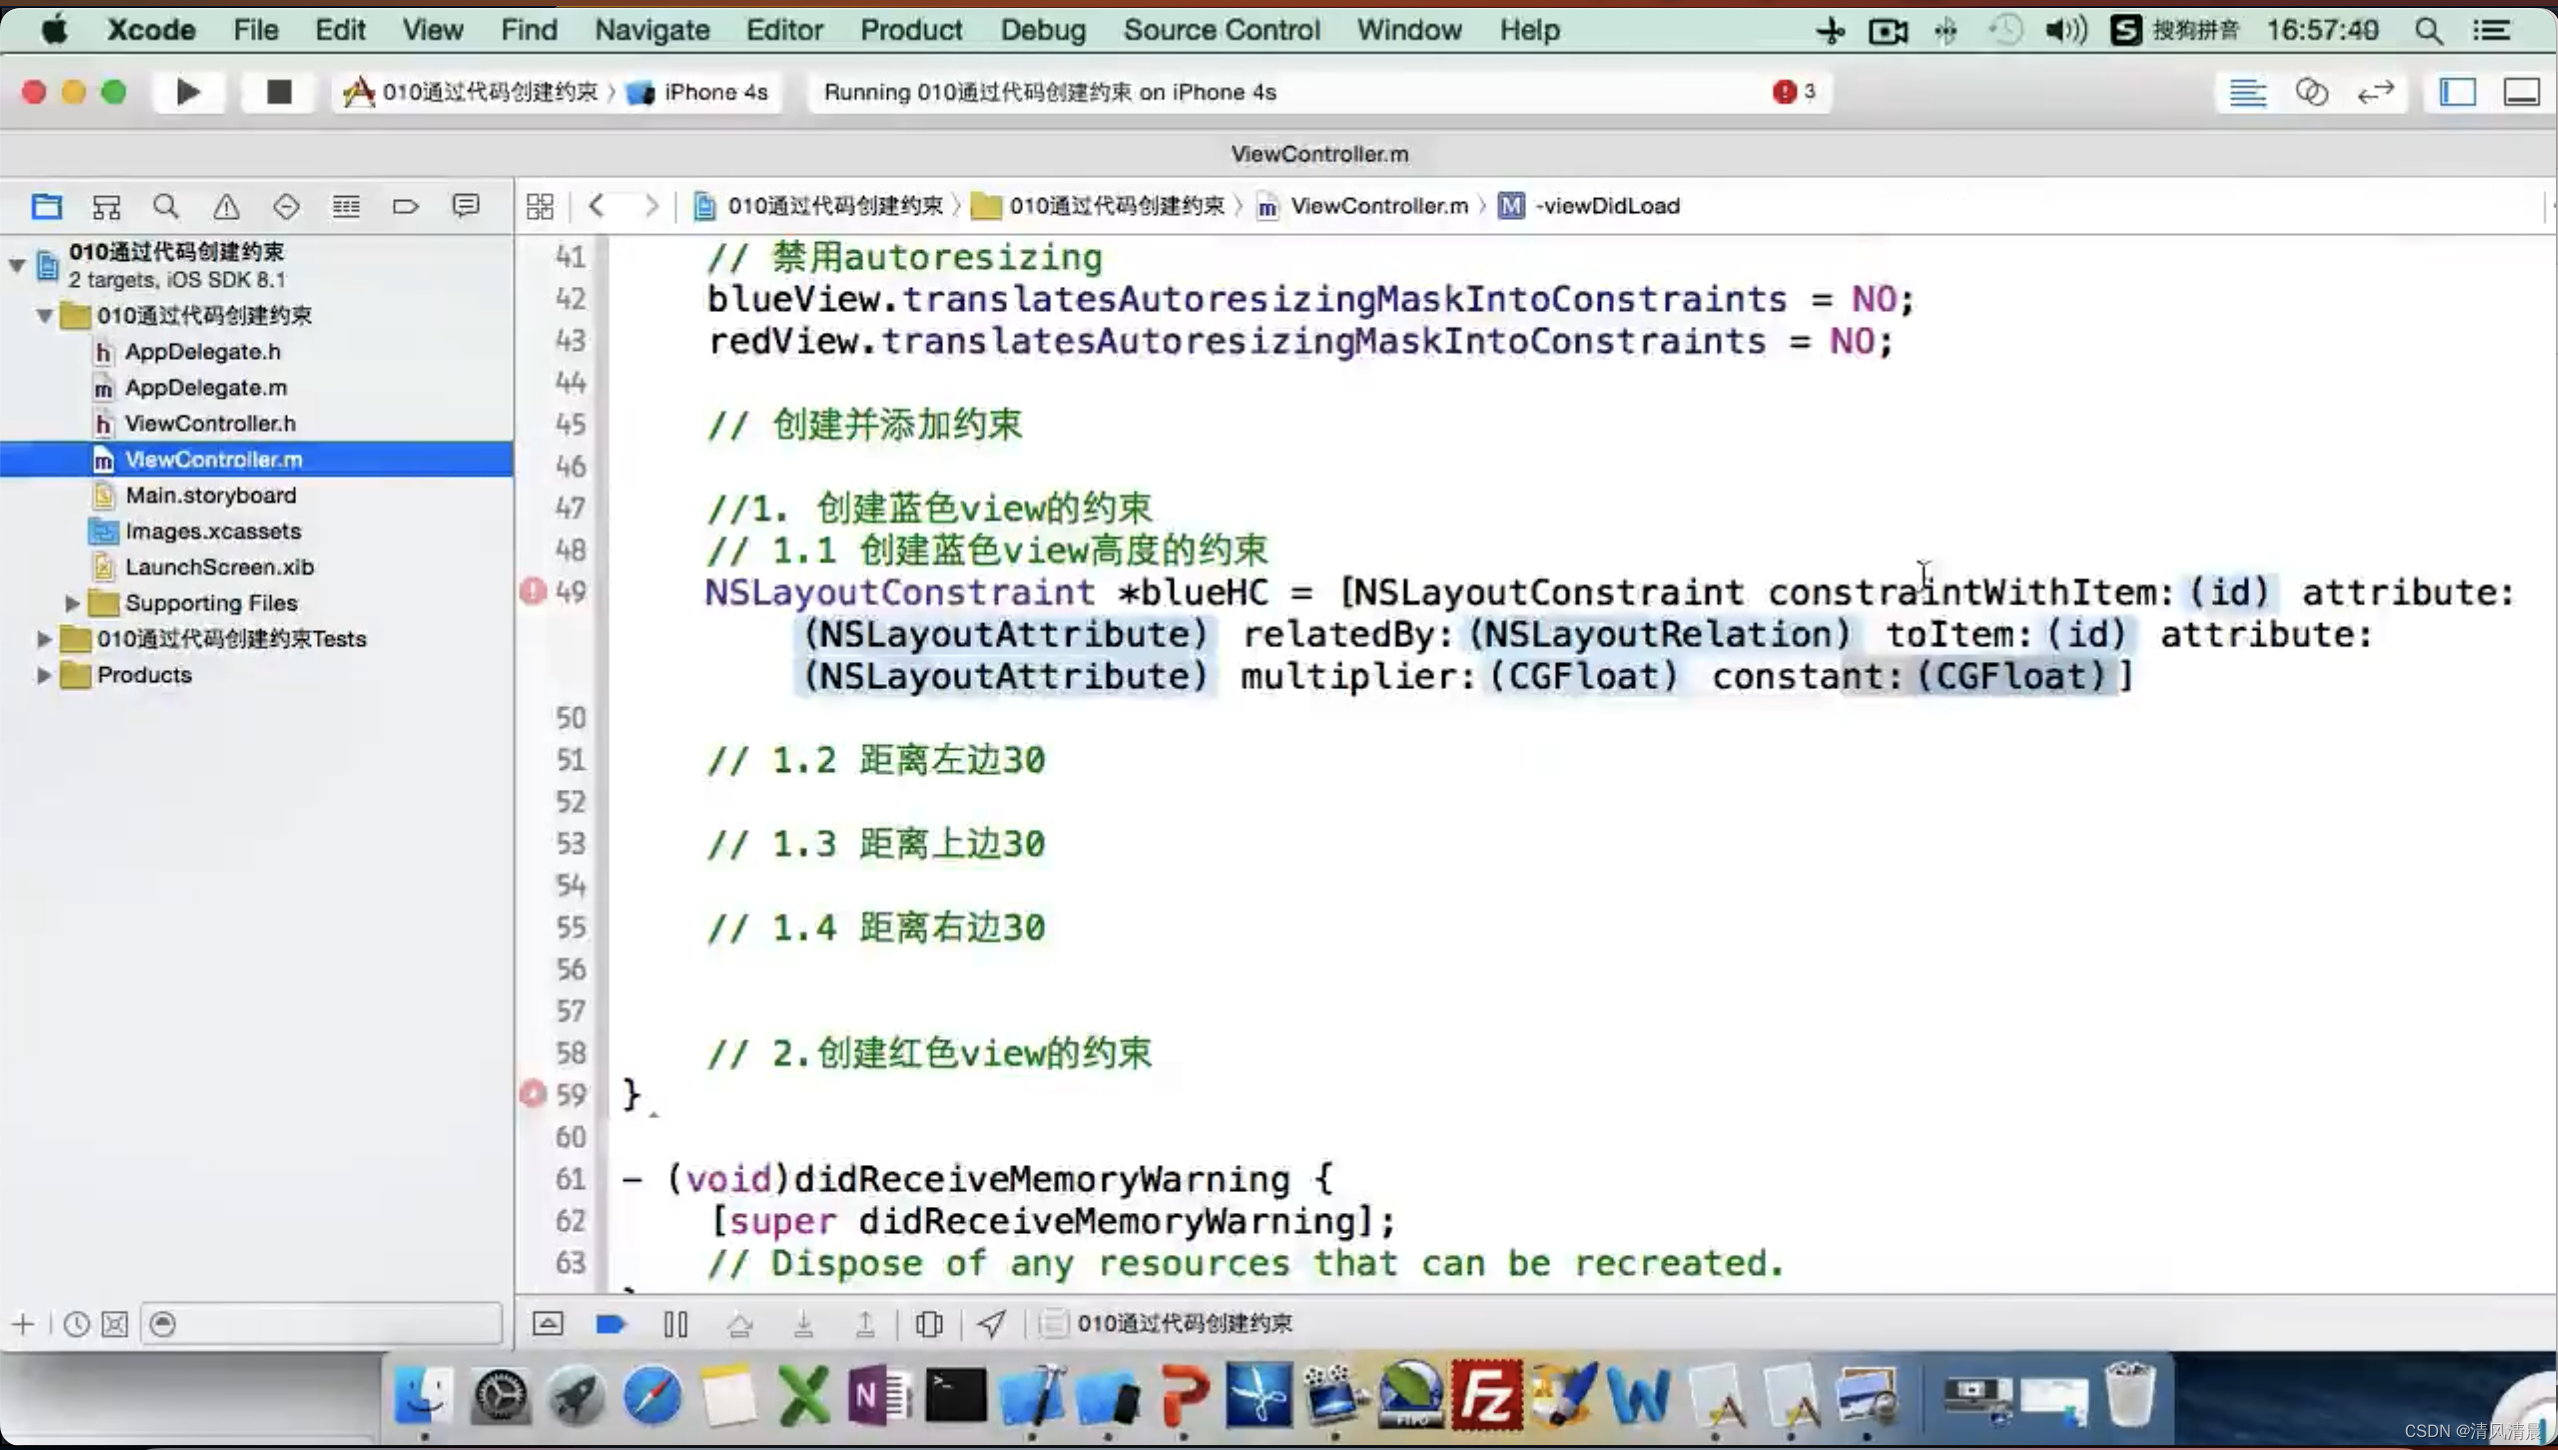This screenshot has width=2558, height=1450.
Task: Open Images.xcassets
Action: pos(213,532)
